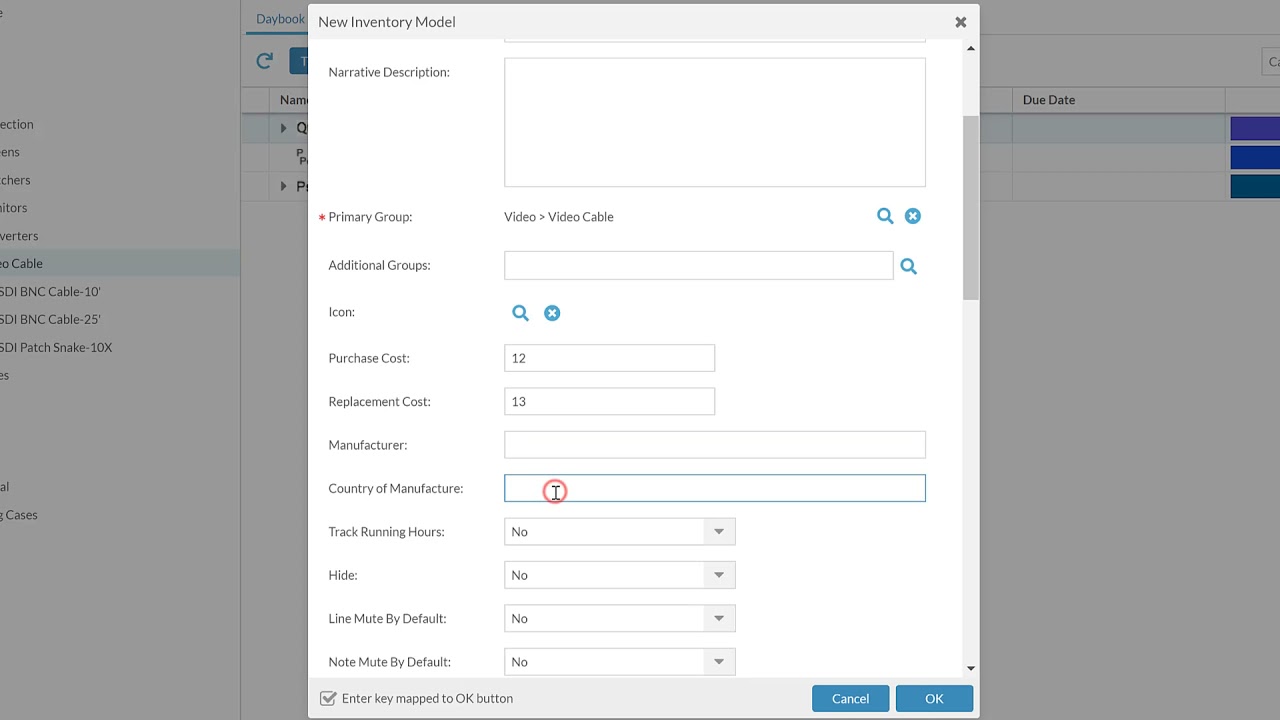Clear the Primary Group with the X icon
The height and width of the screenshot is (720, 1280).
coord(913,216)
